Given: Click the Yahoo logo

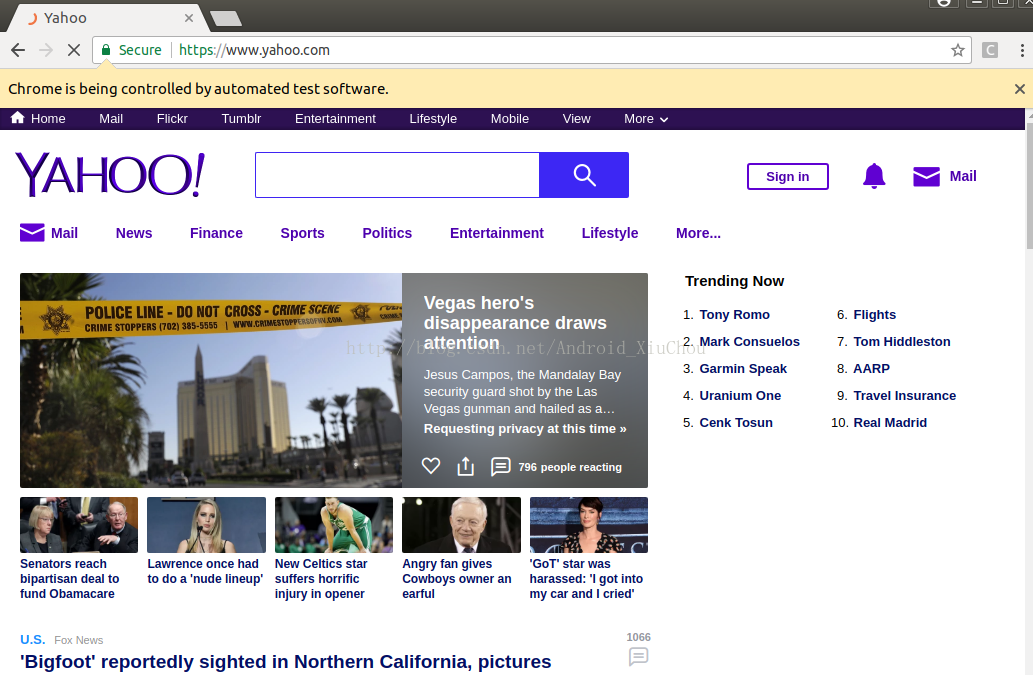Looking at the screenshot, I should pyautogui.click(x=110, y=175).
